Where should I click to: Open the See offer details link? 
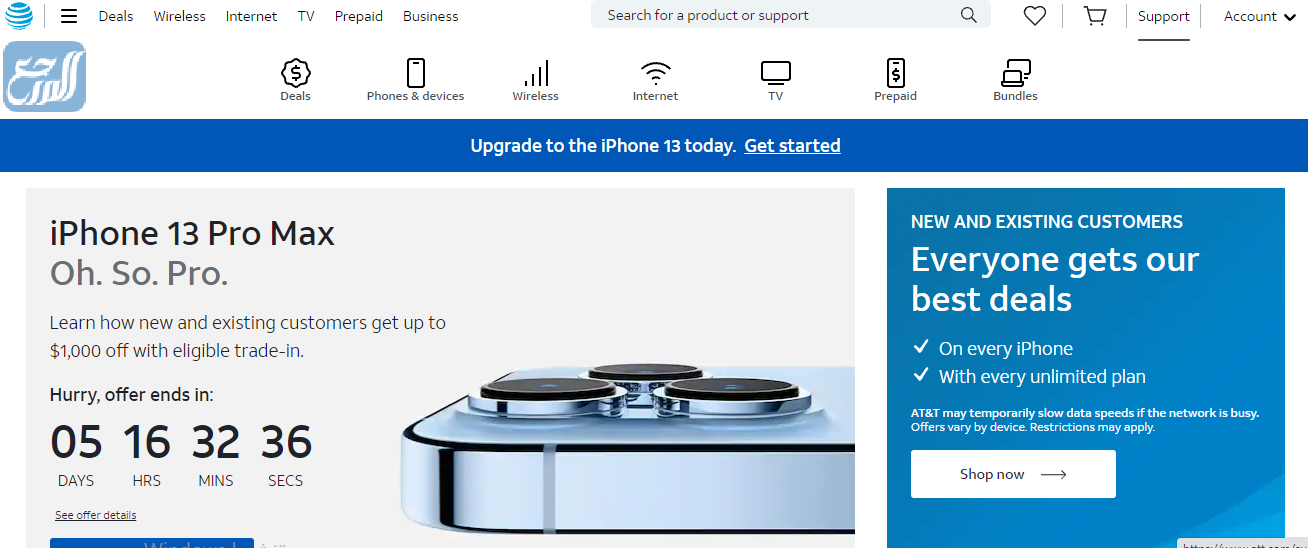coord(96,515)
